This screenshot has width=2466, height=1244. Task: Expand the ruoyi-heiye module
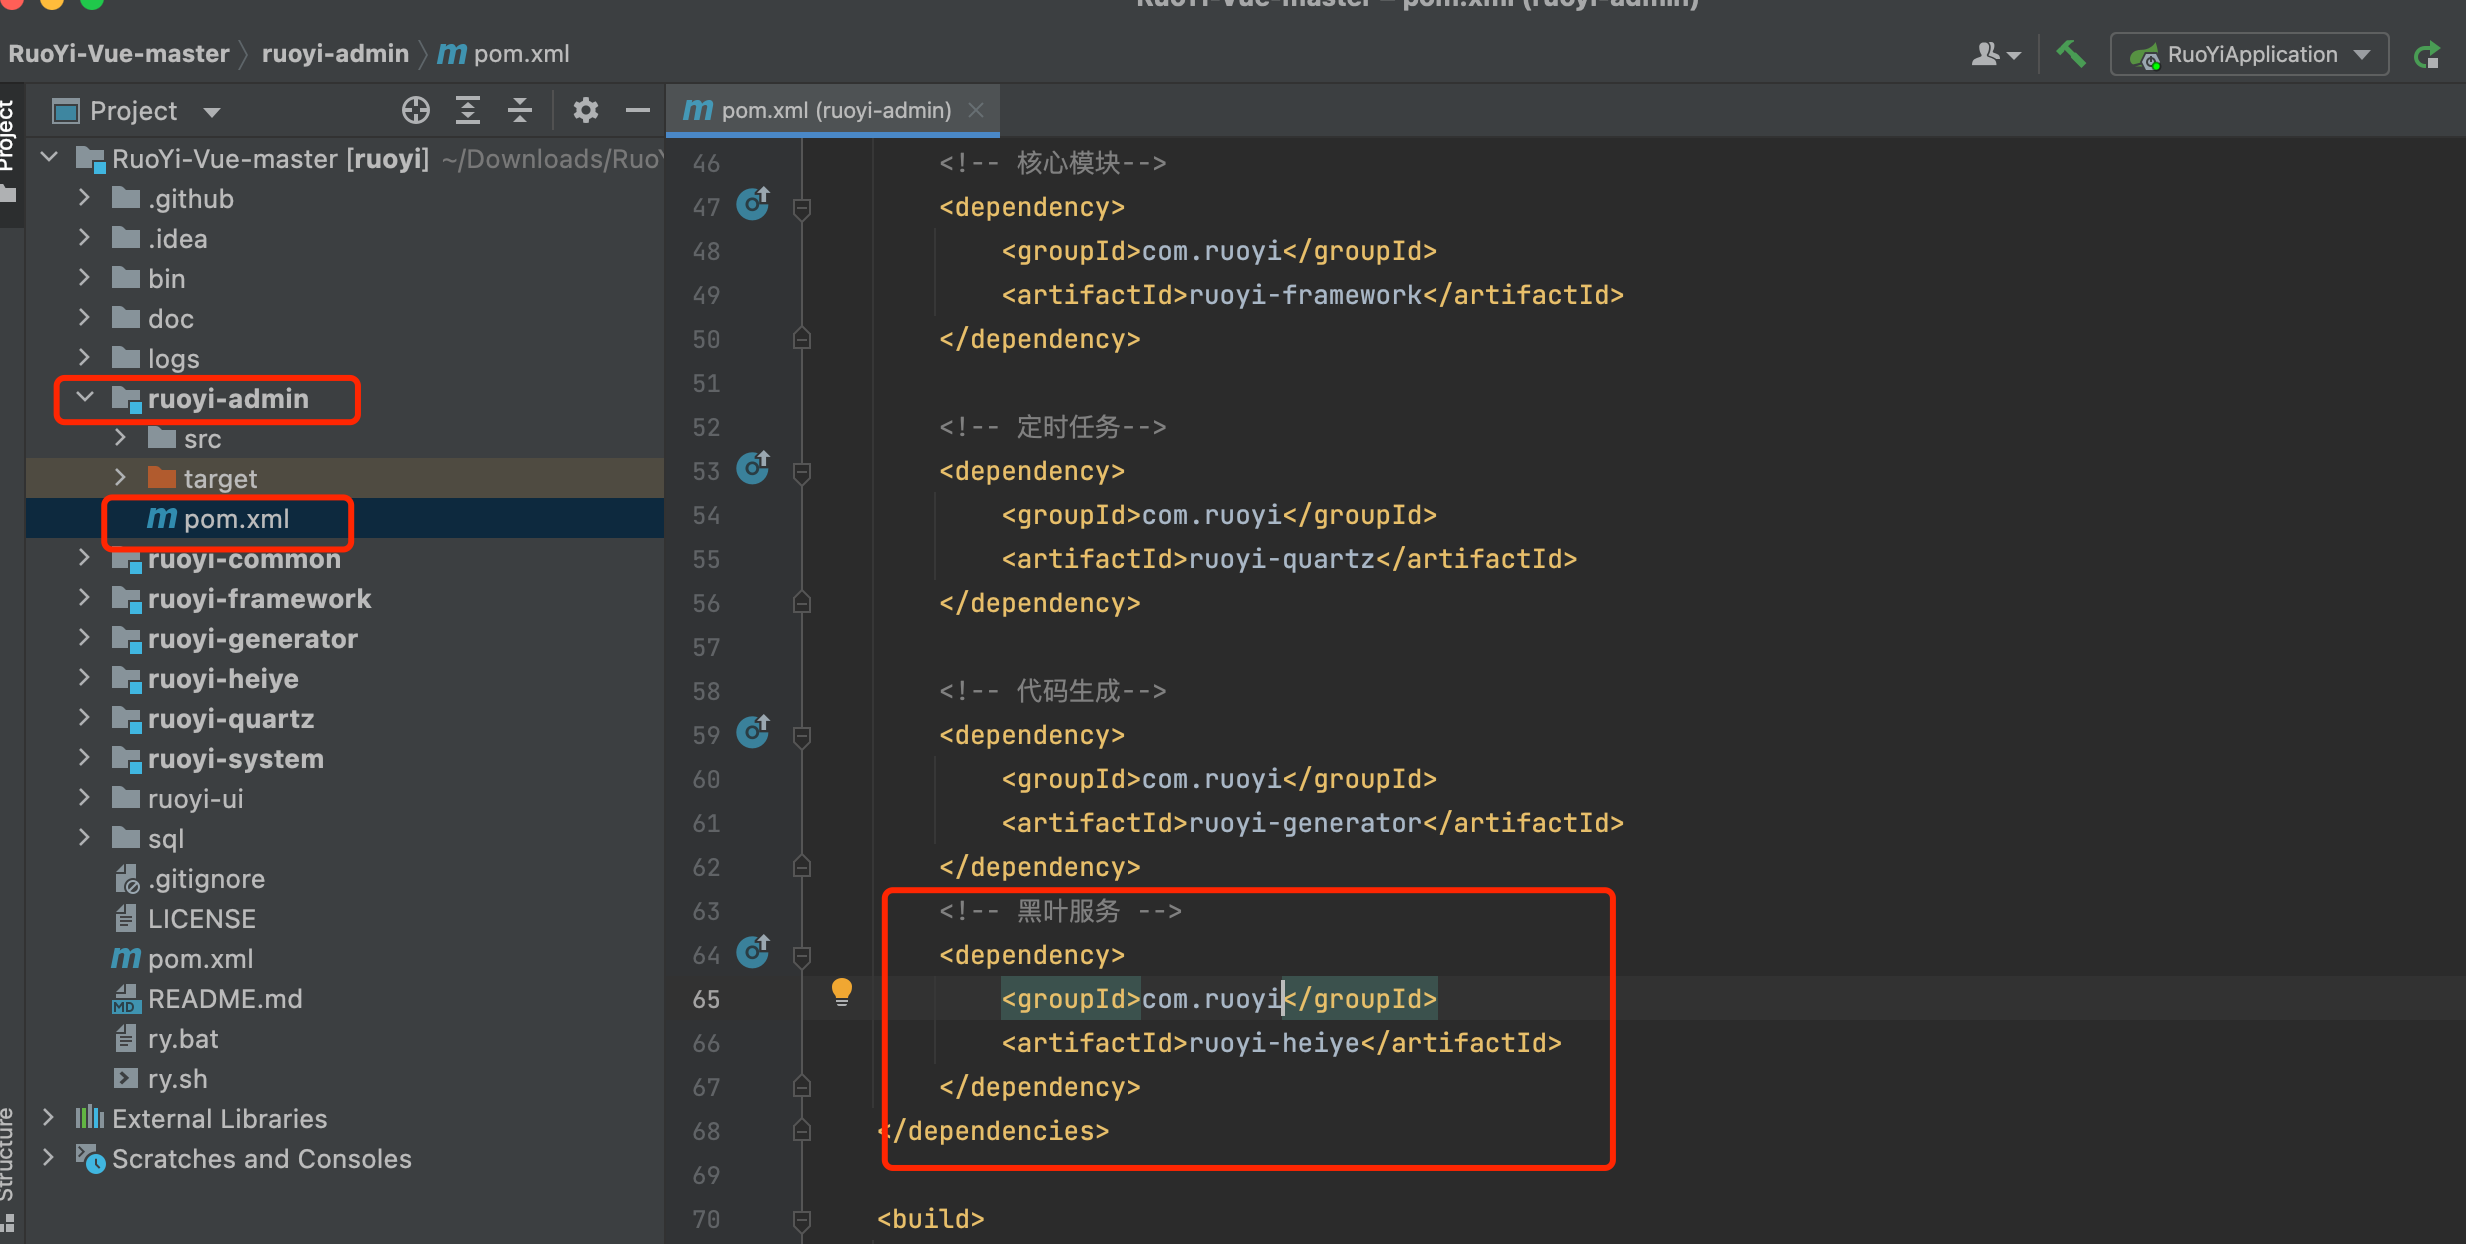click(85, 678)
